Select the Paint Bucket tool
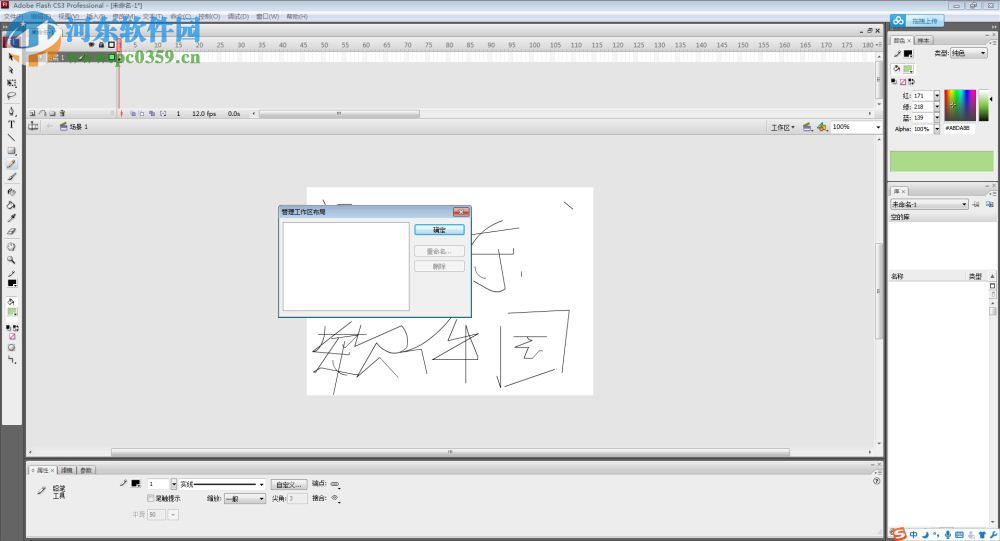 [11, 205]
